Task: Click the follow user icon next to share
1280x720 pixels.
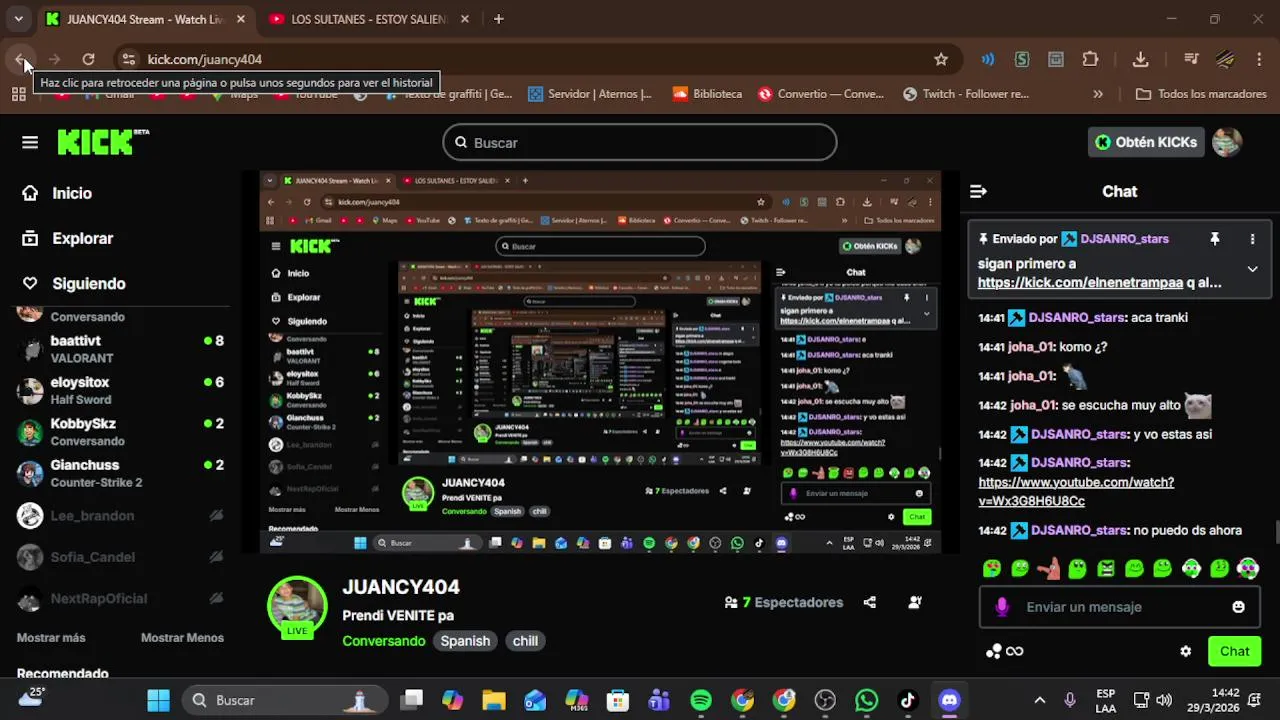Action: point(915,602)
